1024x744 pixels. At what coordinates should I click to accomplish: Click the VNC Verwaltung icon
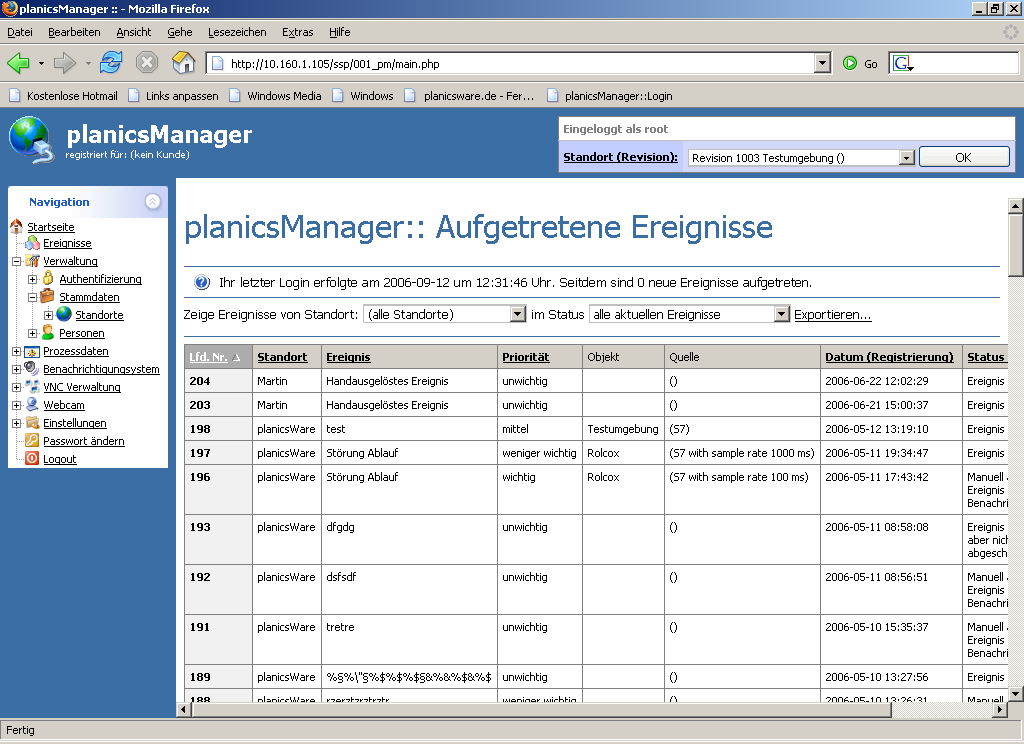click(x=32, y=387)
